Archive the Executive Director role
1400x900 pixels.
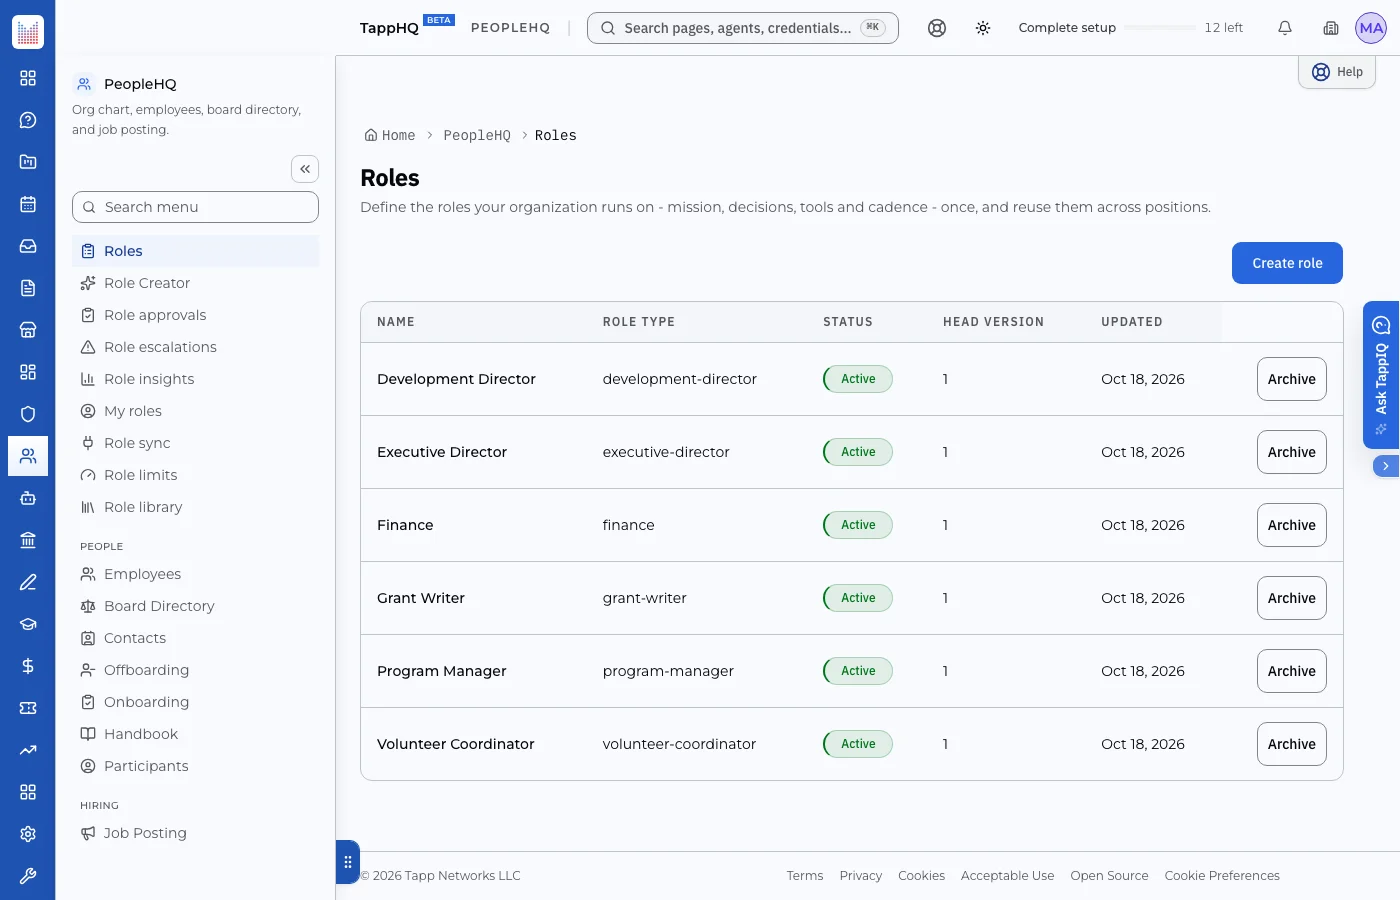[x=1292, y=452]
